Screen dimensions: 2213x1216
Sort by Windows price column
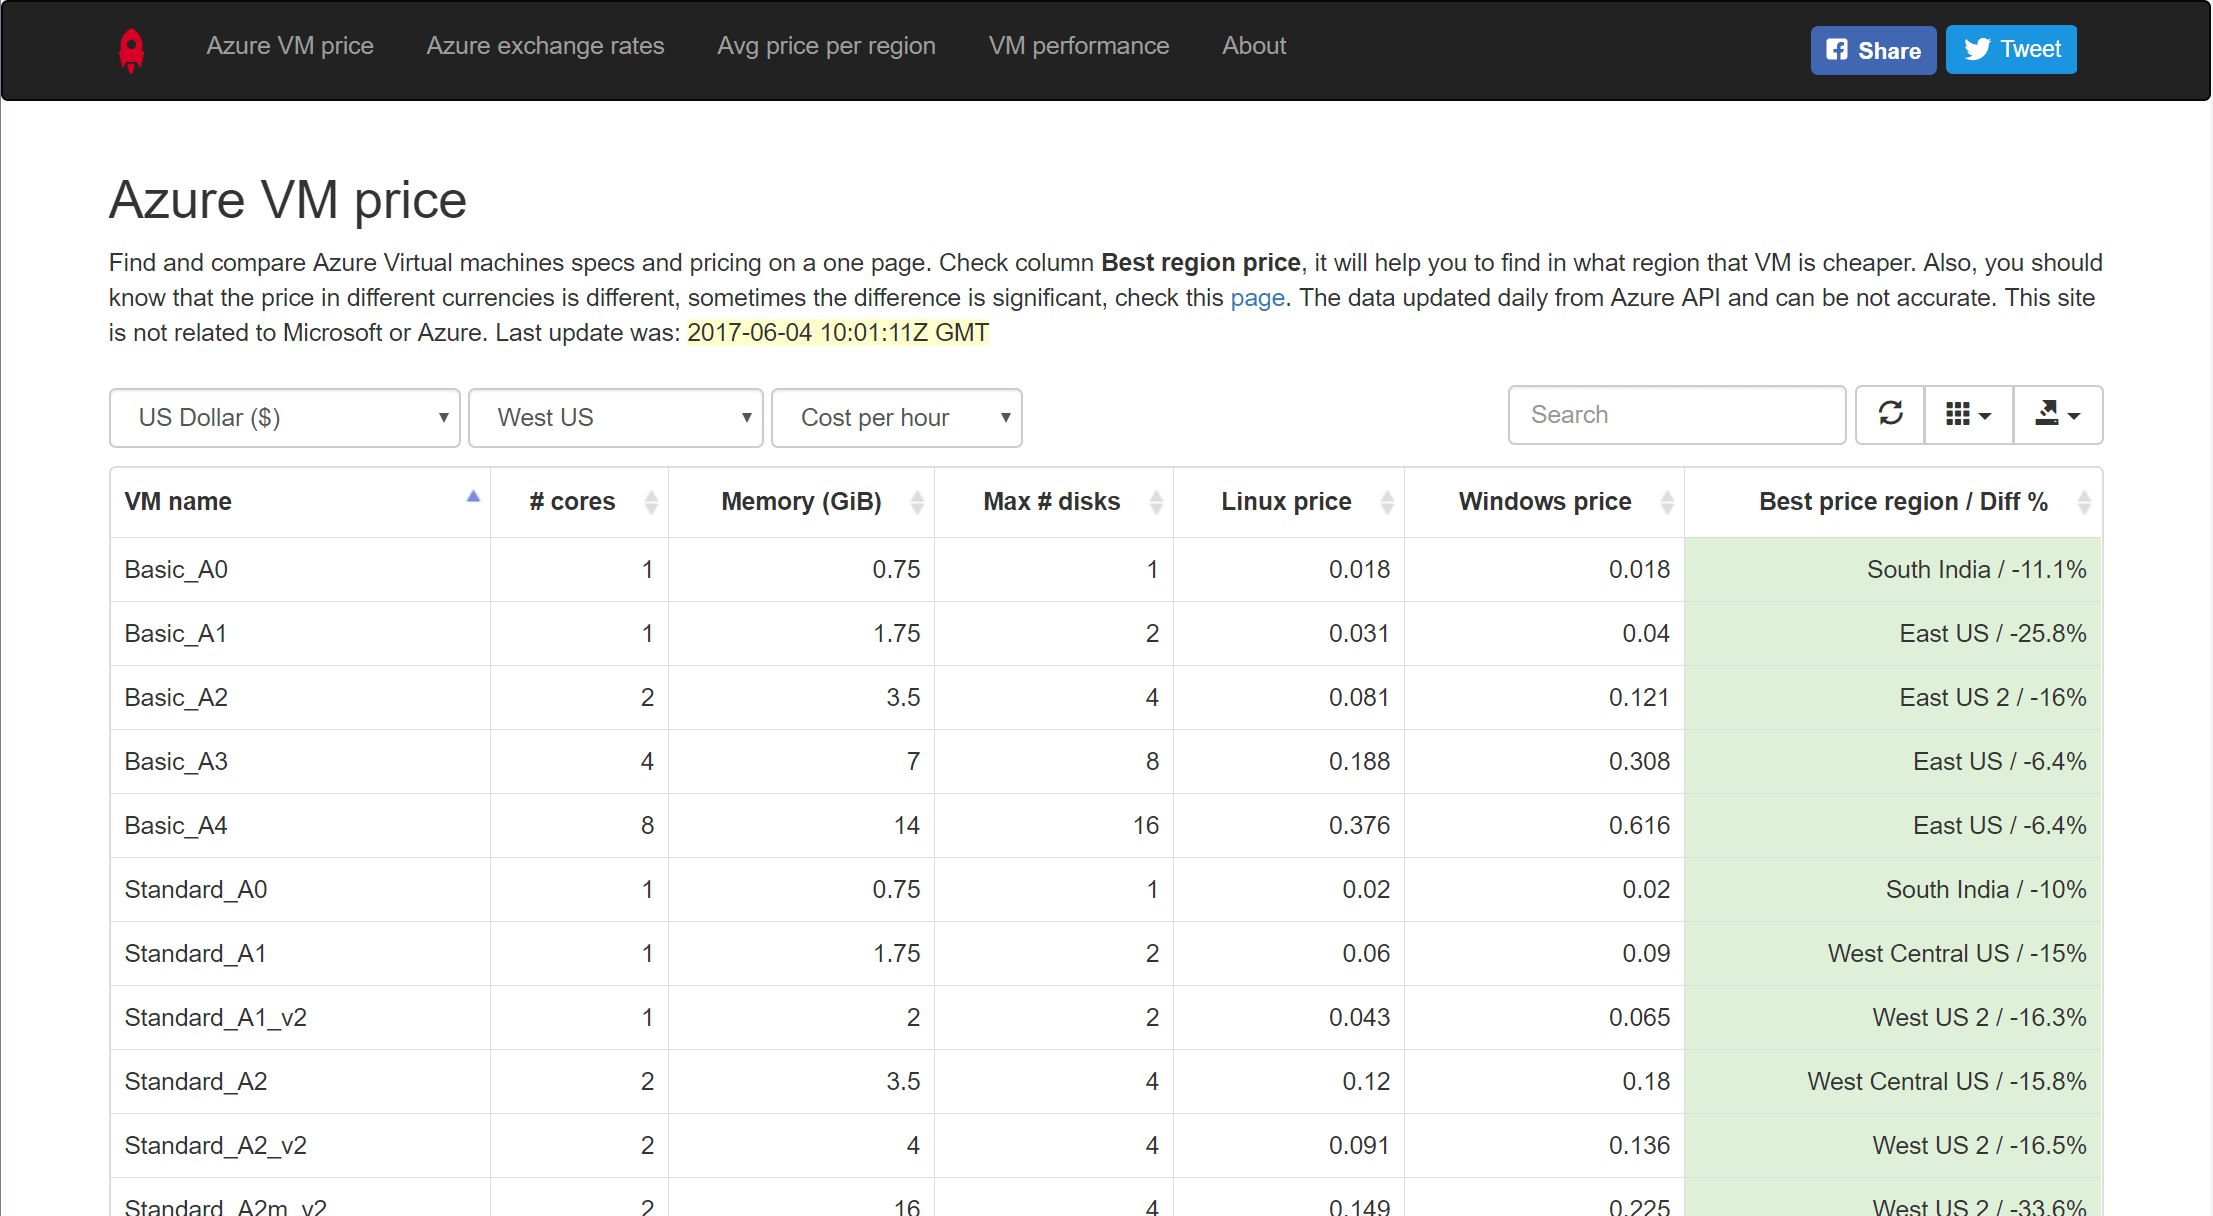click(1544, 502)
